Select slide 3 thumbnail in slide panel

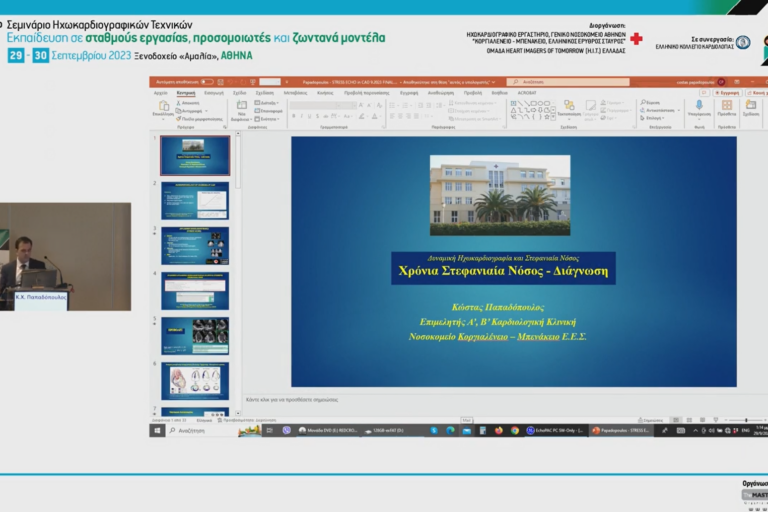195,245
